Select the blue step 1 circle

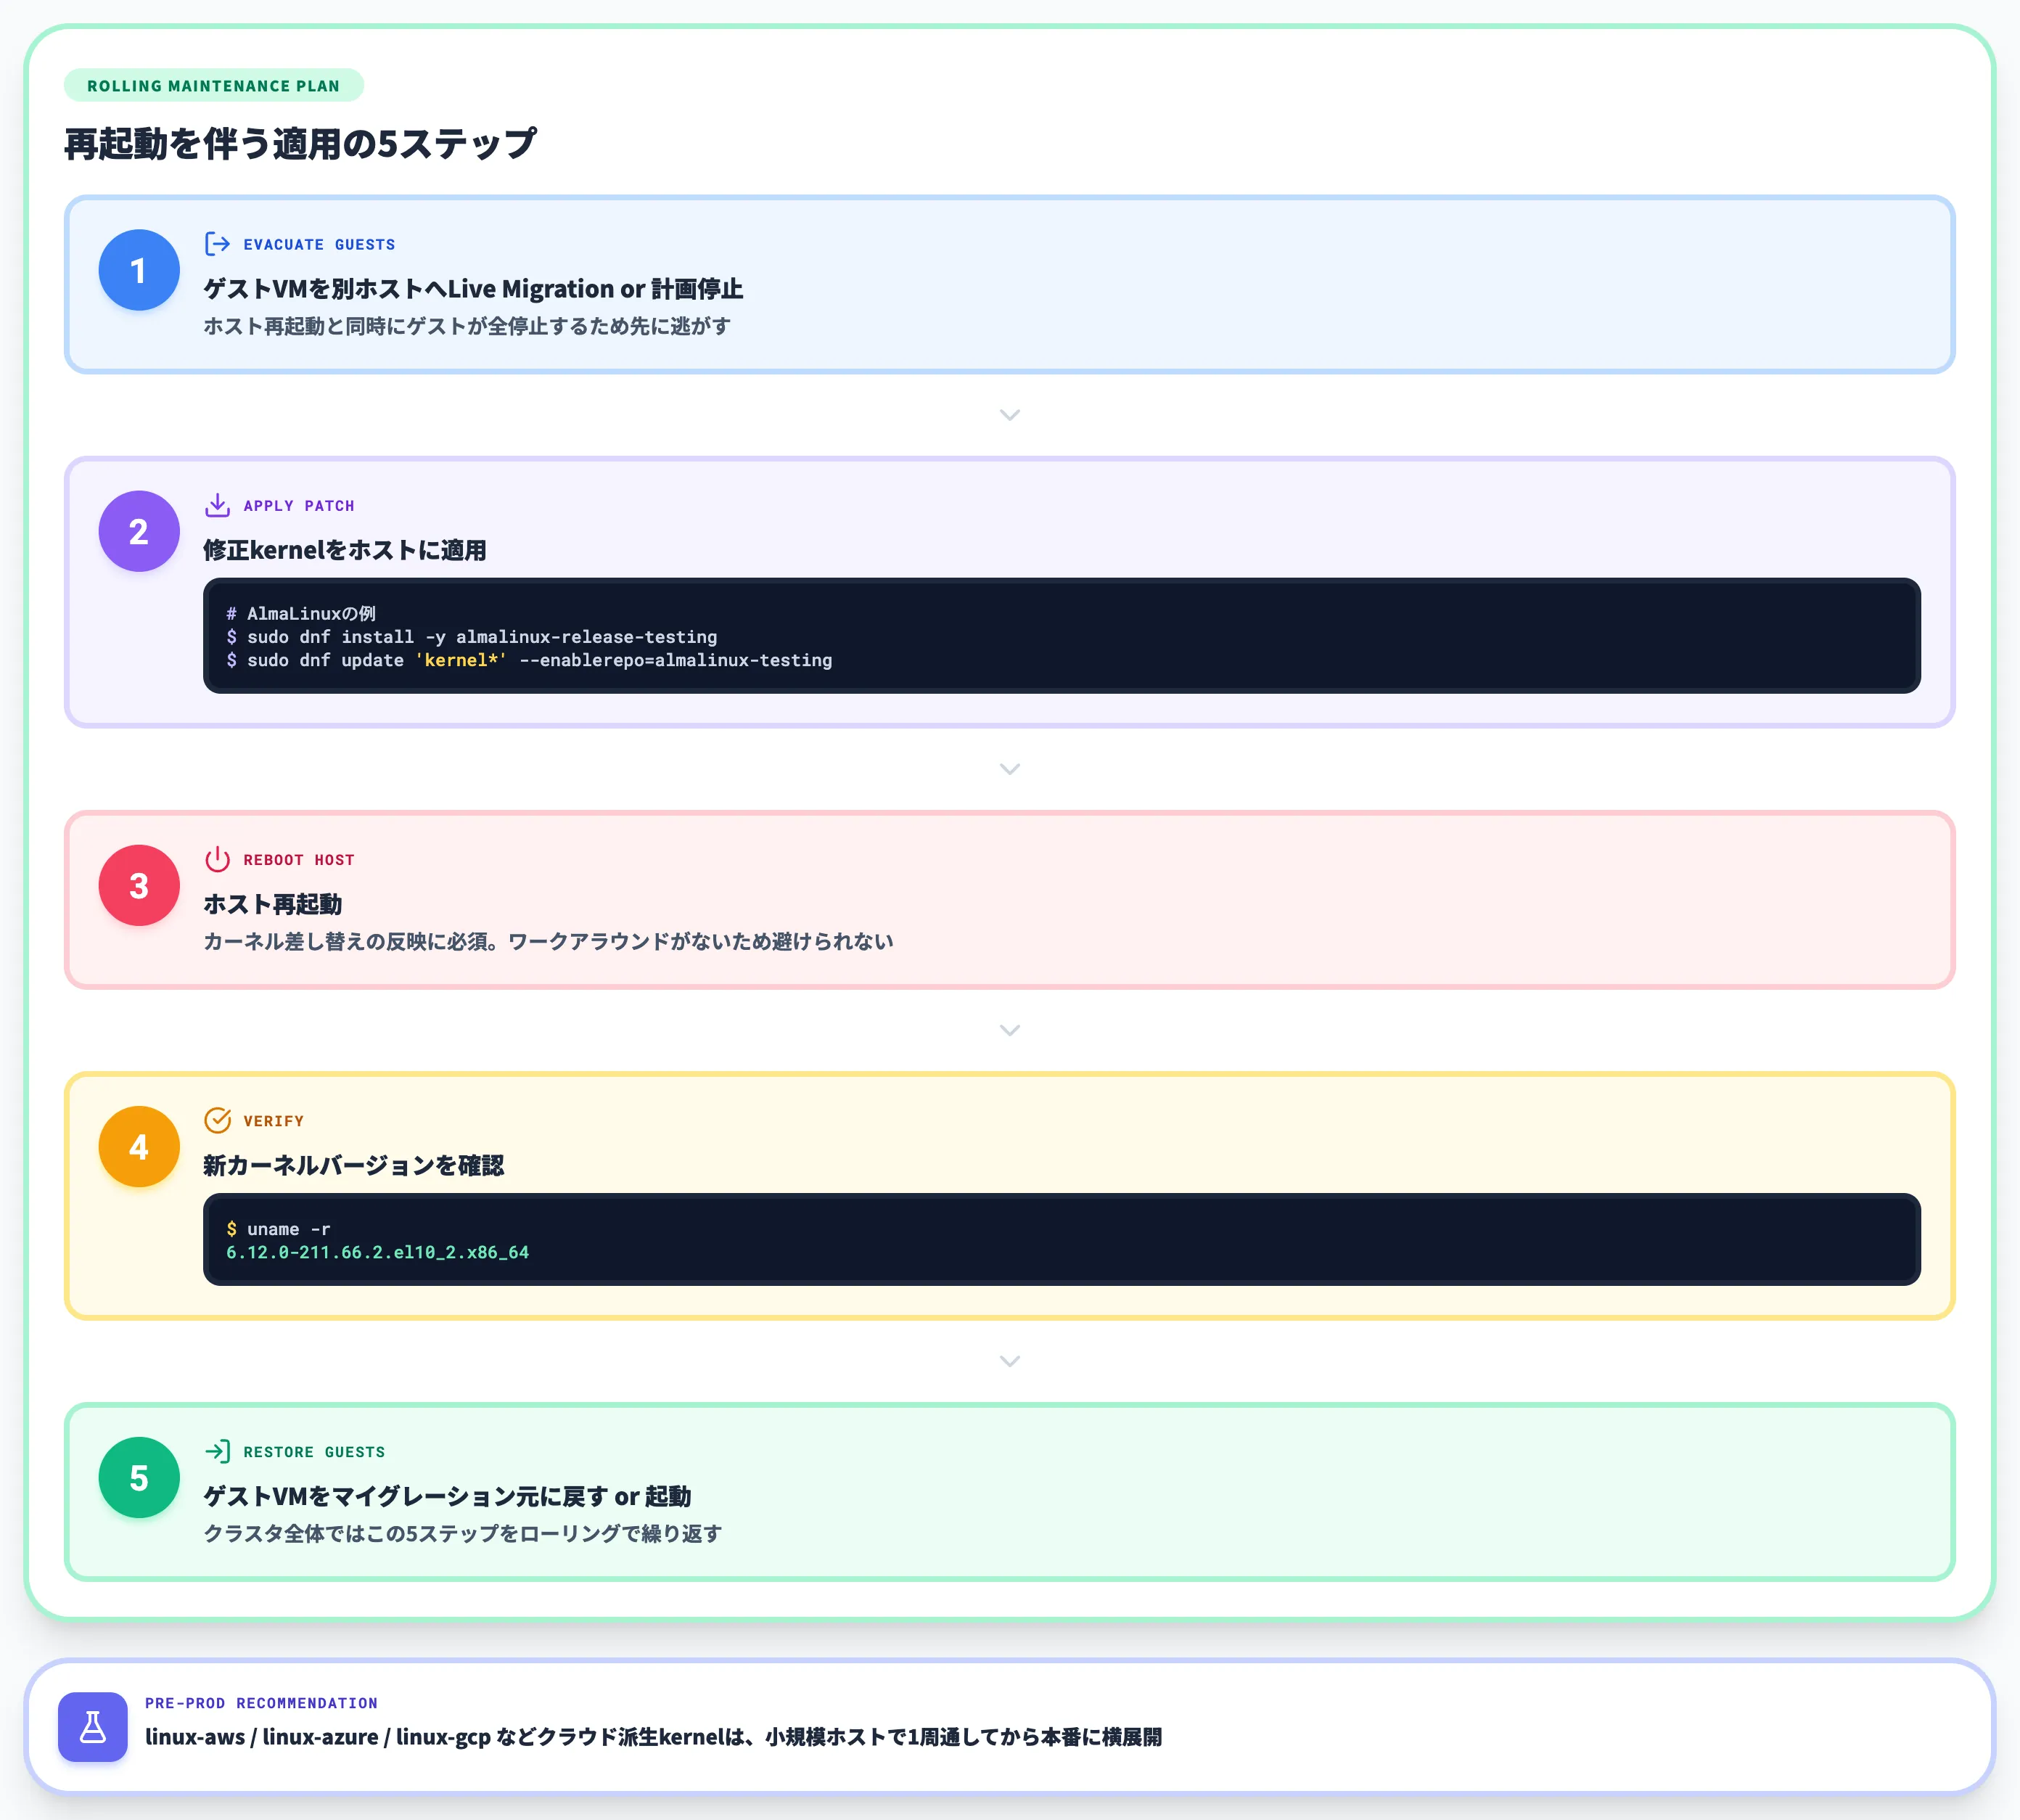click(x=139, y=270)
